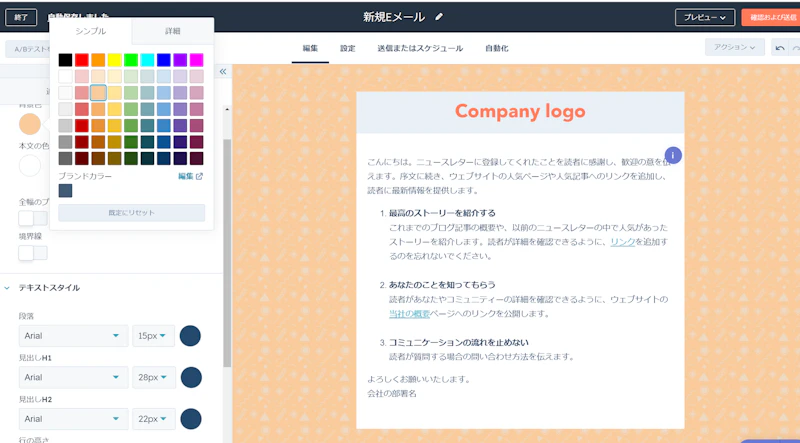Click the purple info icon in the email

click(x=673, y=155)
